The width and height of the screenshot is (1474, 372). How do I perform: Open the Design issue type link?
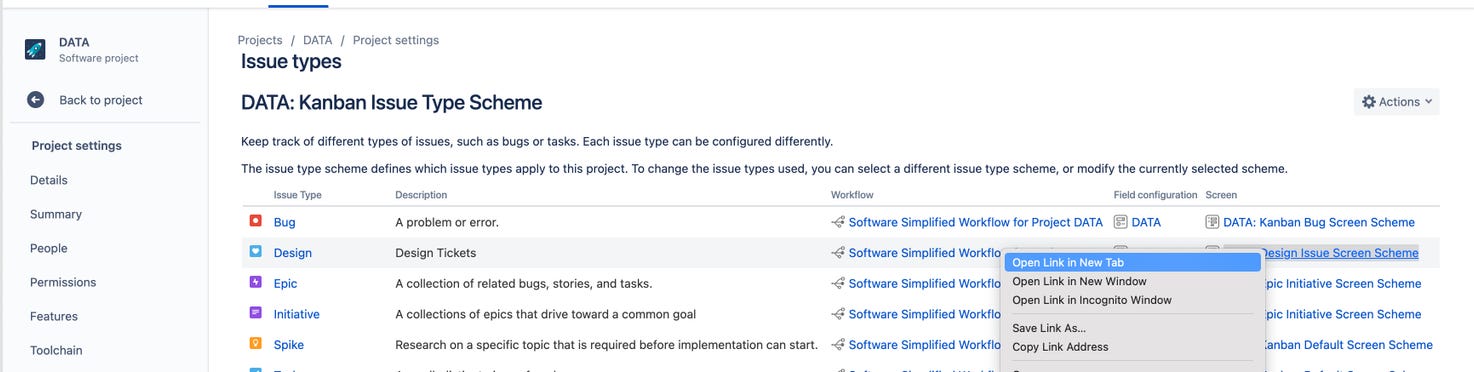tap(293, 253)
